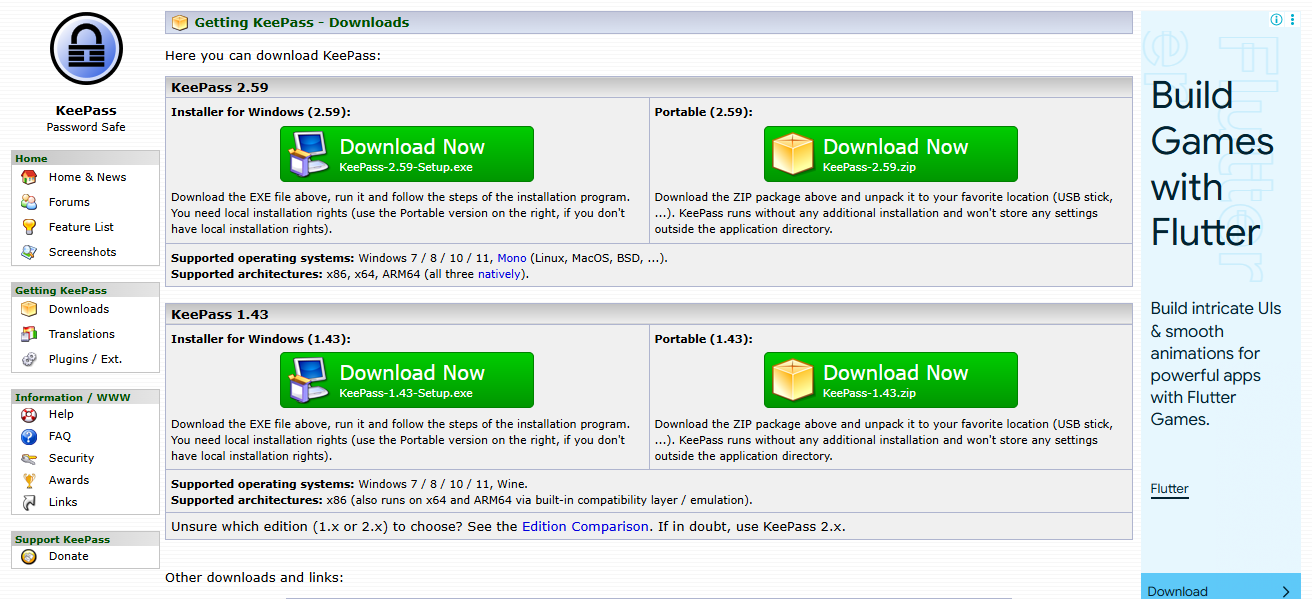Click the Screenshots picture icon
1312x599 pixels.
29,252
